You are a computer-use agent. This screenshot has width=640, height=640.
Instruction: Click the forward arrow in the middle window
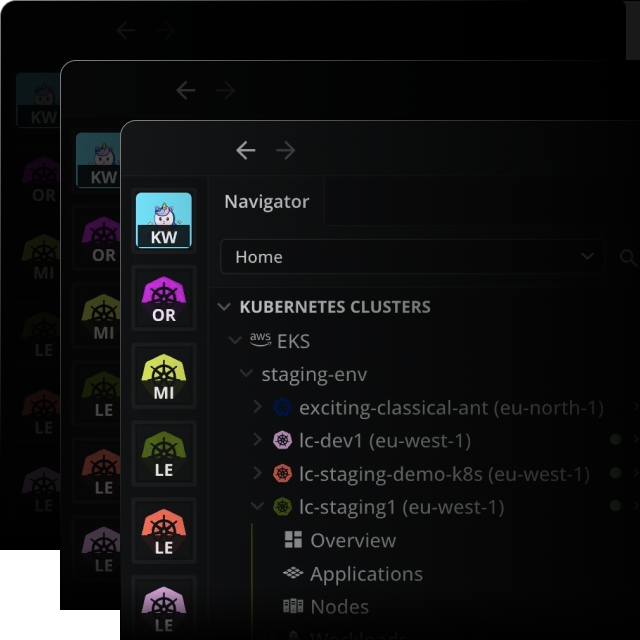pos(225,90)
